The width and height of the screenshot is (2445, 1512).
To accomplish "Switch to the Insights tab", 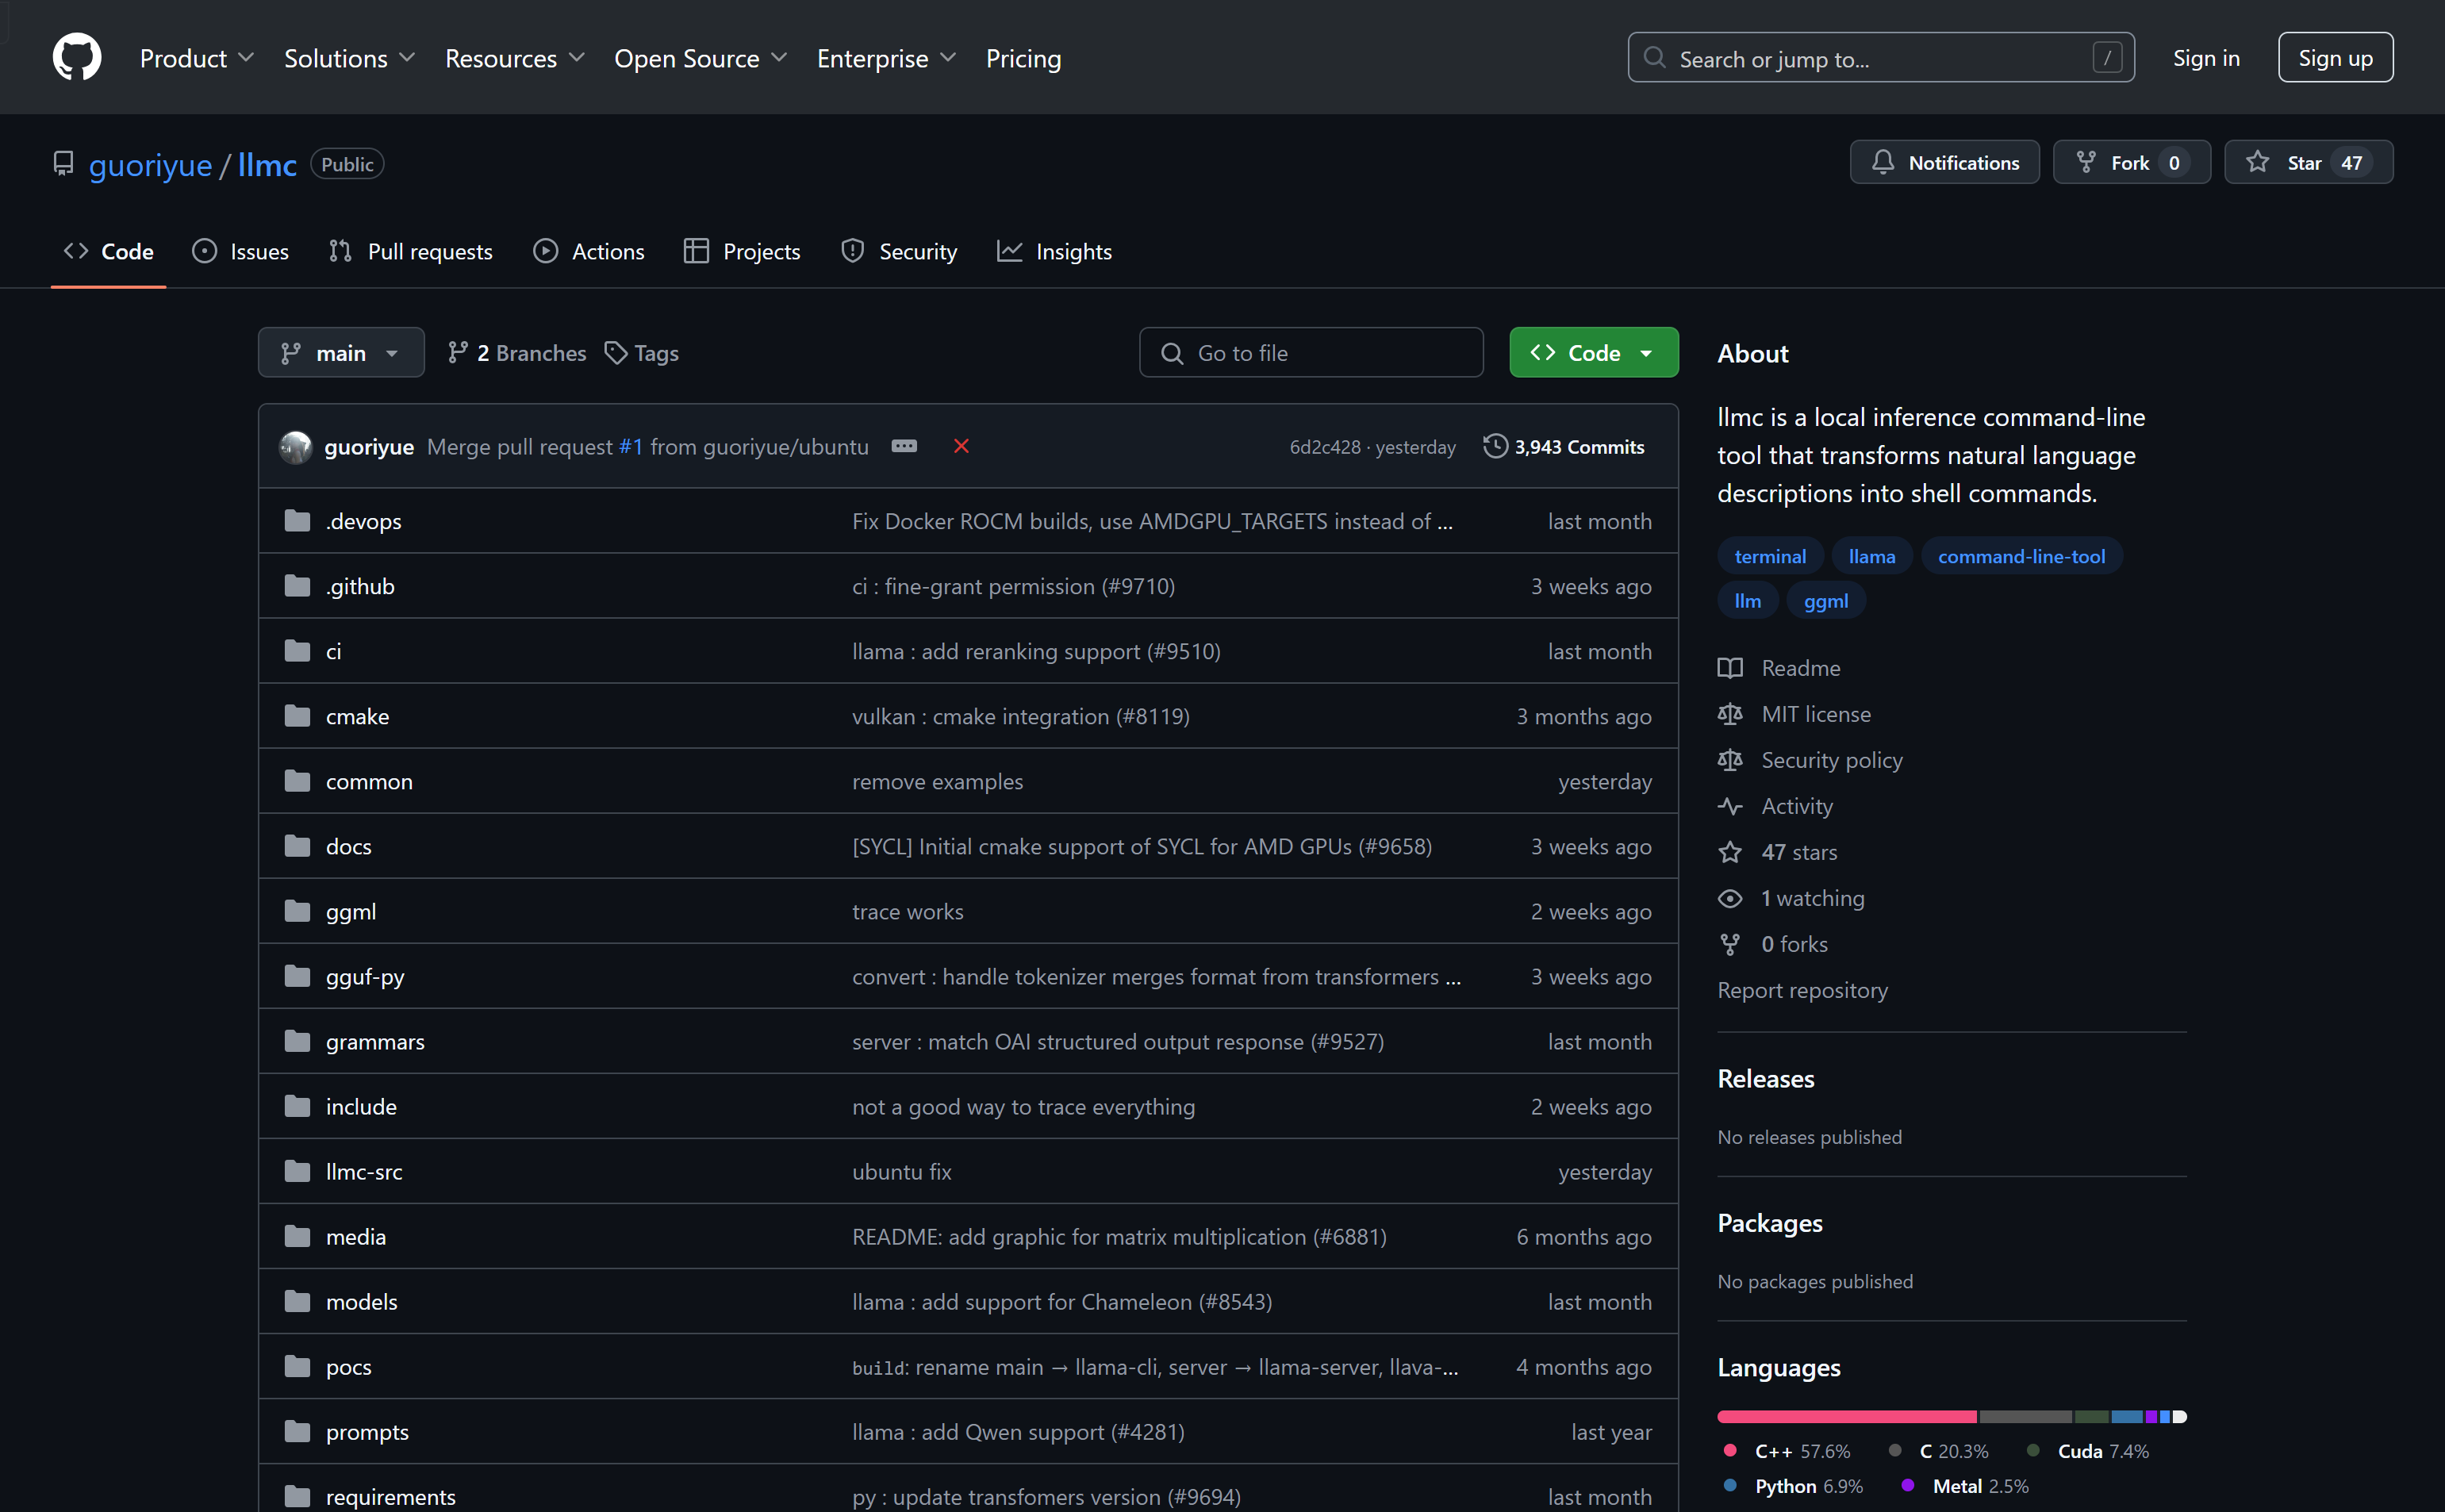I will pos(1055,251).
